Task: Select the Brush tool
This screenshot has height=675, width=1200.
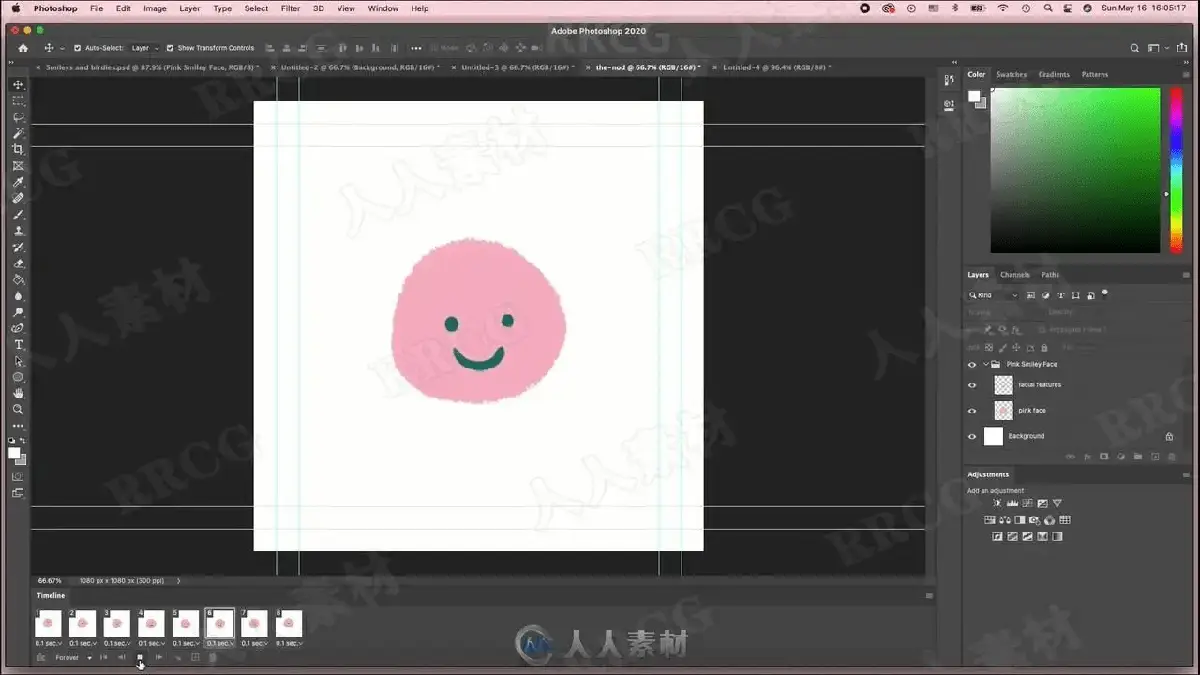Action: pos(18,215)
